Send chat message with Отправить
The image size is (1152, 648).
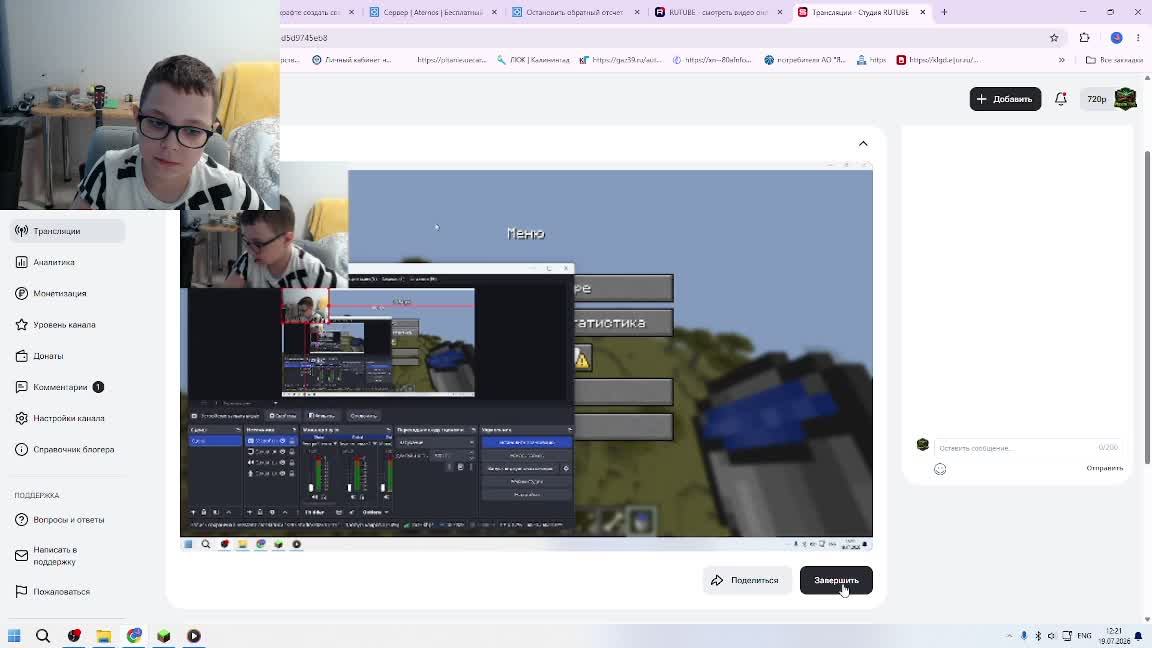pos(1104,468)
